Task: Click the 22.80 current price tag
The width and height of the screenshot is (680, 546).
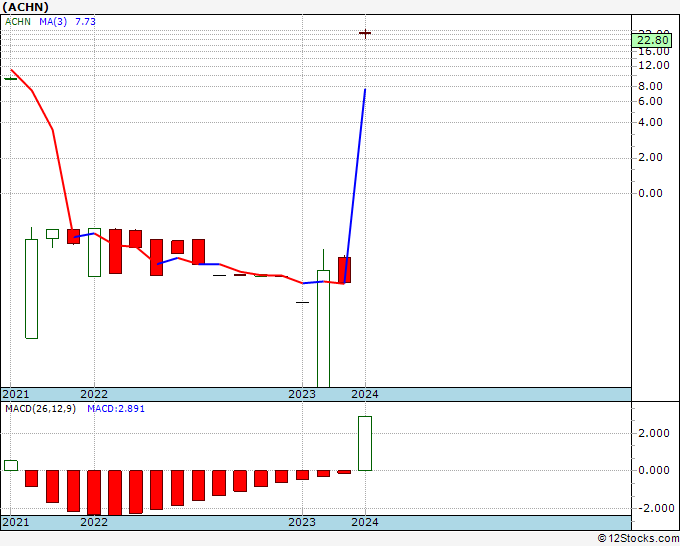Action: tap(654, 40)
